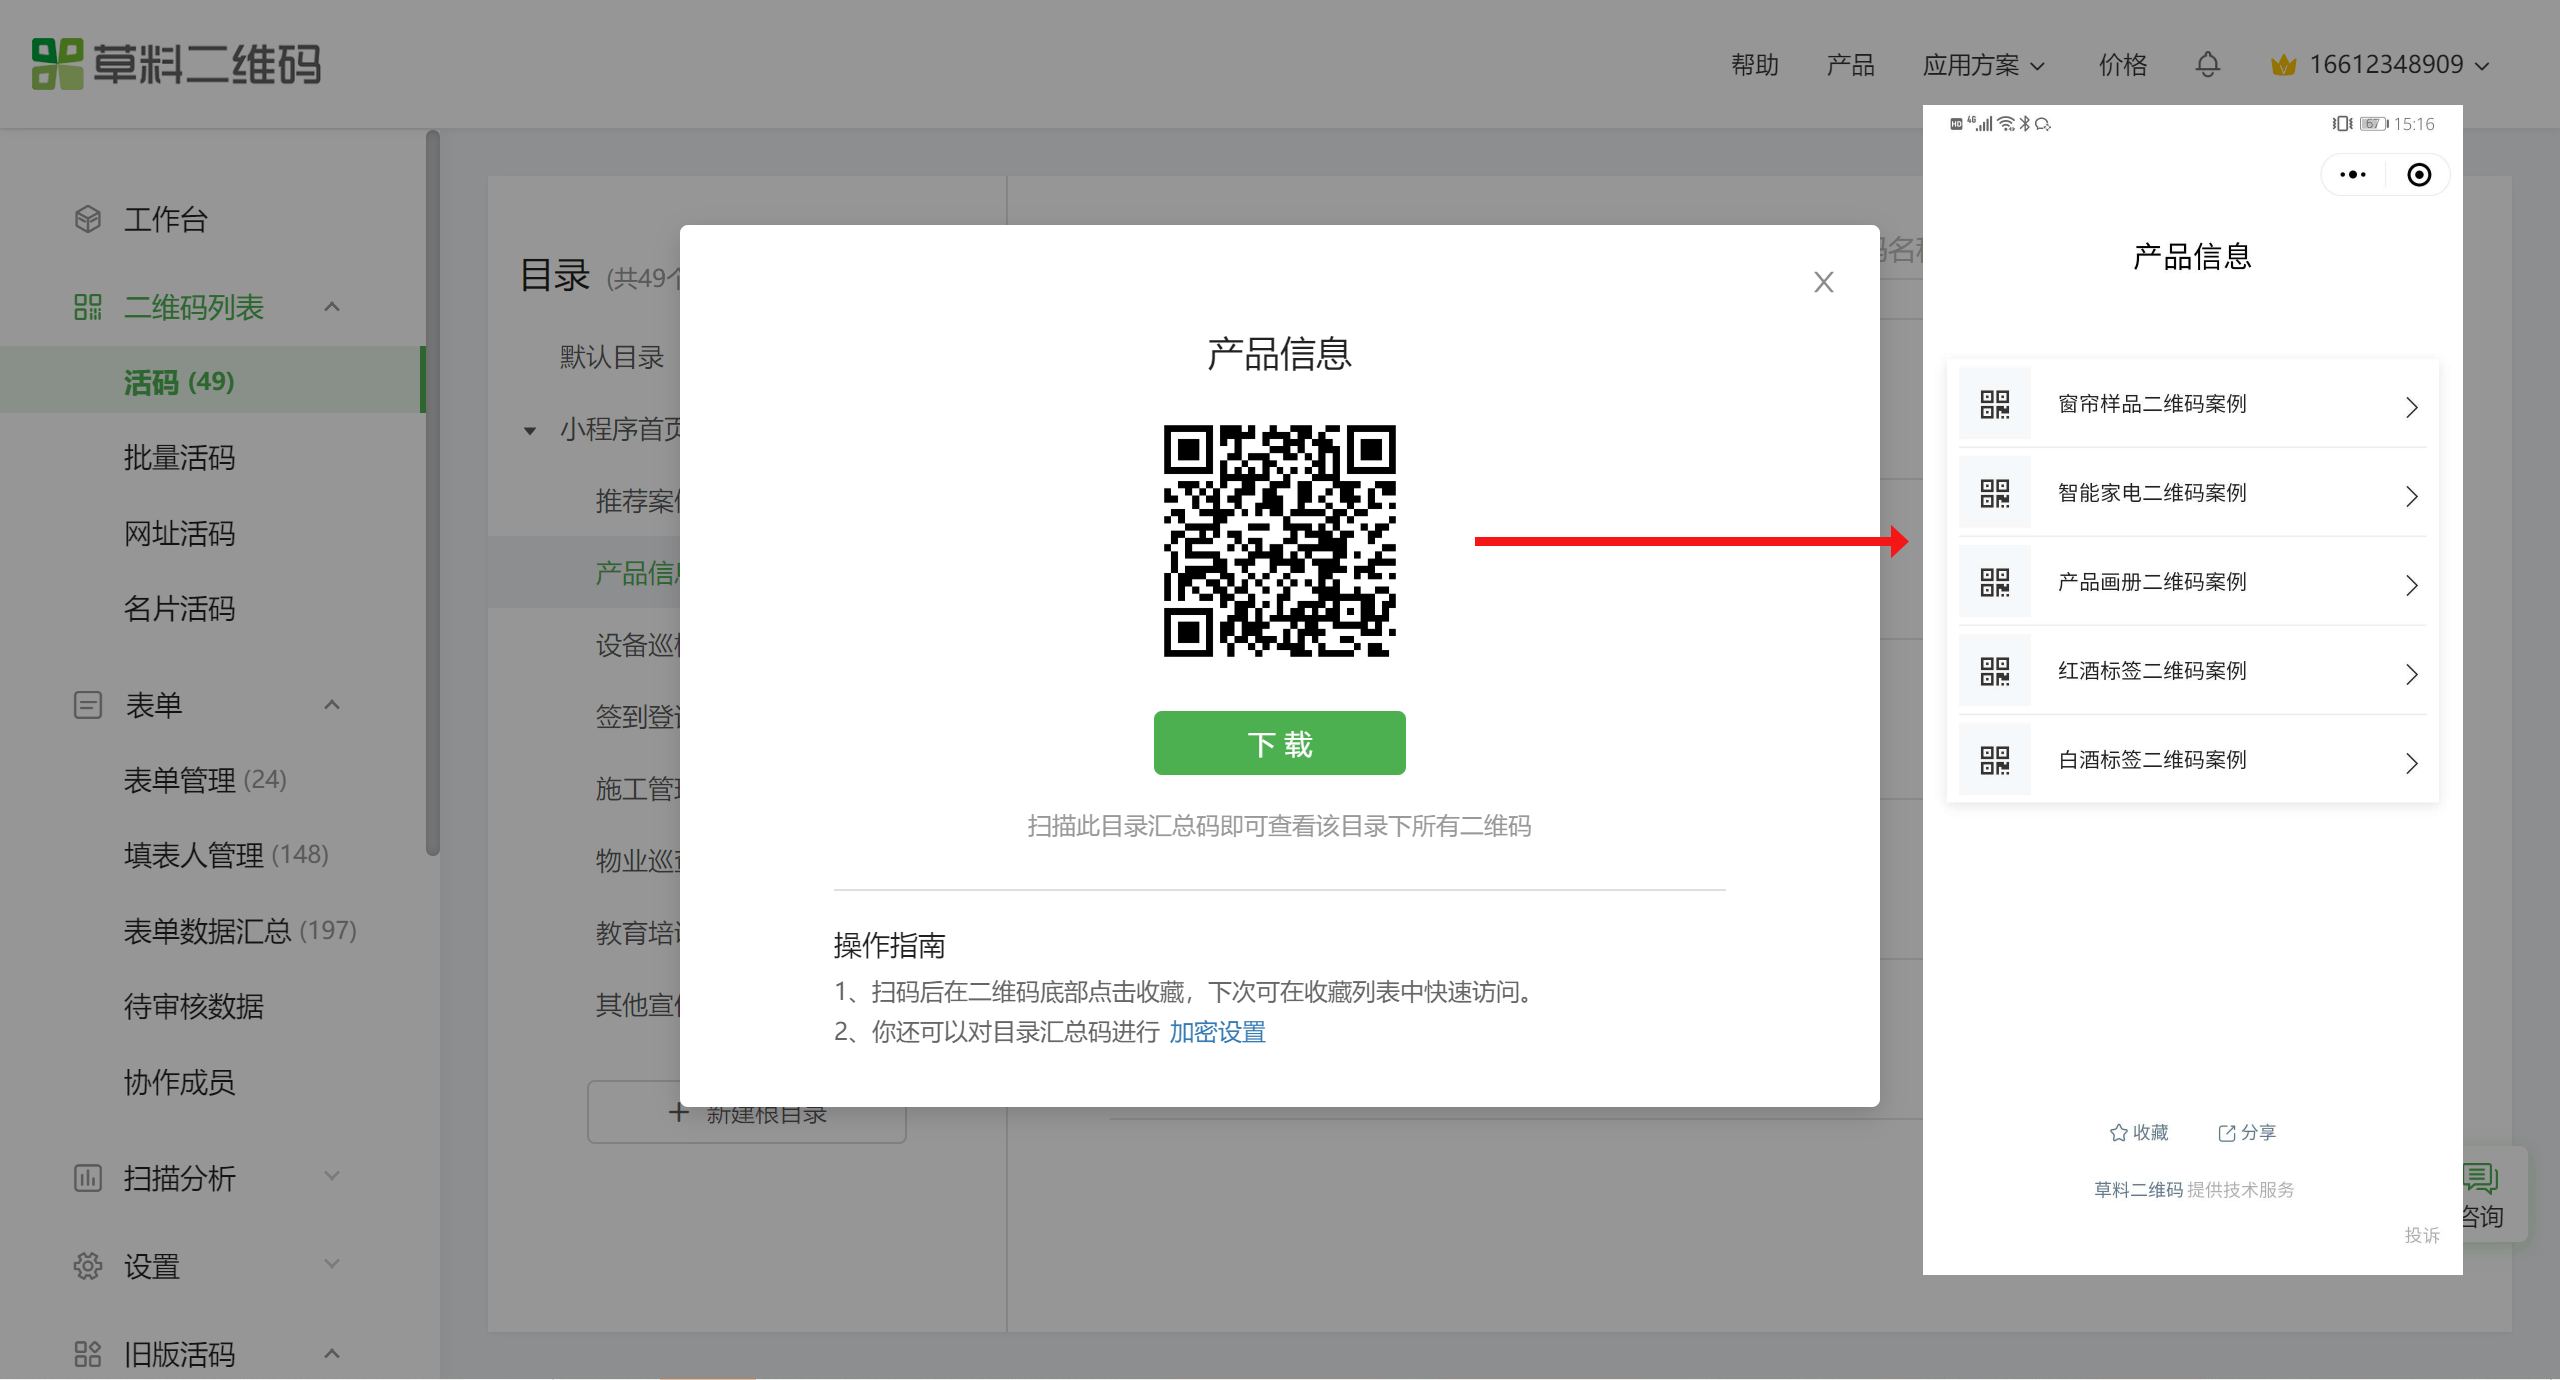The height and width of the screenshot is (1380, 2560).
Task: Select 工作台 in the sidebar
Action: pos(166,219)
